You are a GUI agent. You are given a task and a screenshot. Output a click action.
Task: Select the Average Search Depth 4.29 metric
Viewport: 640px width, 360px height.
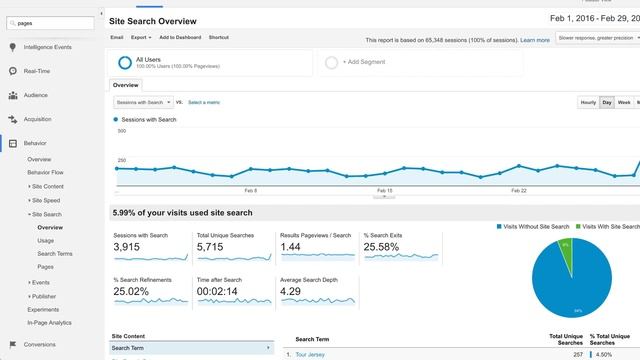tap(317, 292)
